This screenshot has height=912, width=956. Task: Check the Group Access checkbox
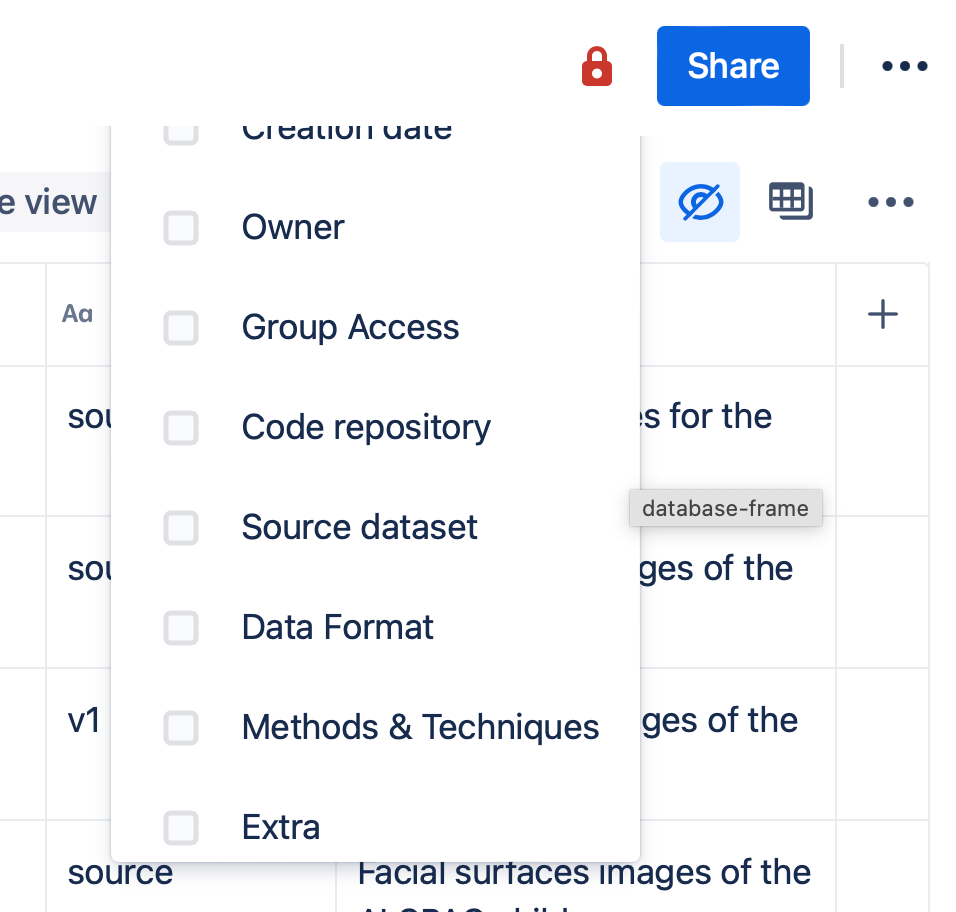[181, 328]
